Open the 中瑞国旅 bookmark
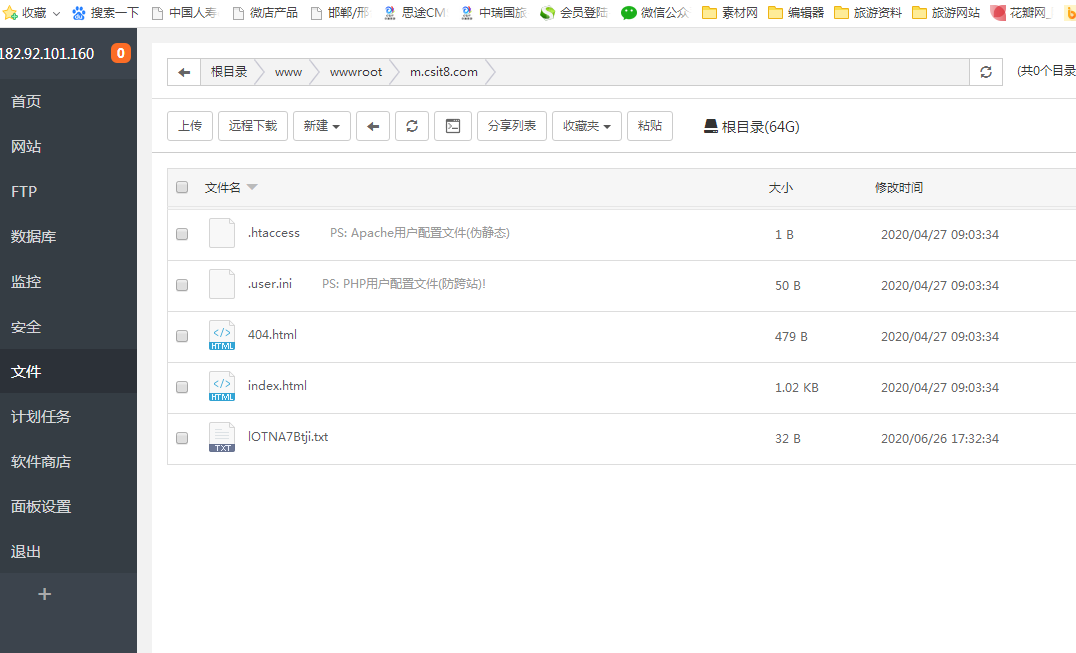 point(493,13)
